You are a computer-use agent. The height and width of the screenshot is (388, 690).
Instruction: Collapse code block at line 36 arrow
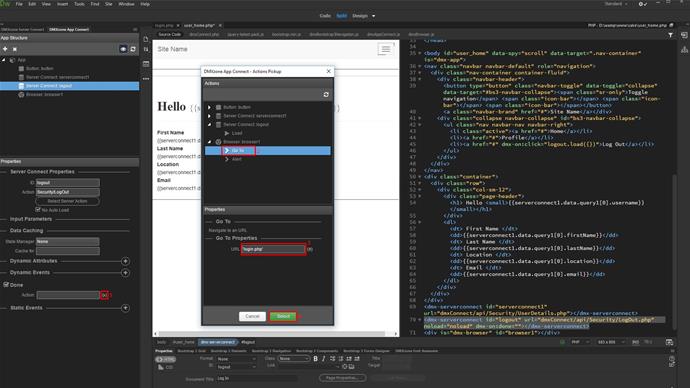(420, 66)
